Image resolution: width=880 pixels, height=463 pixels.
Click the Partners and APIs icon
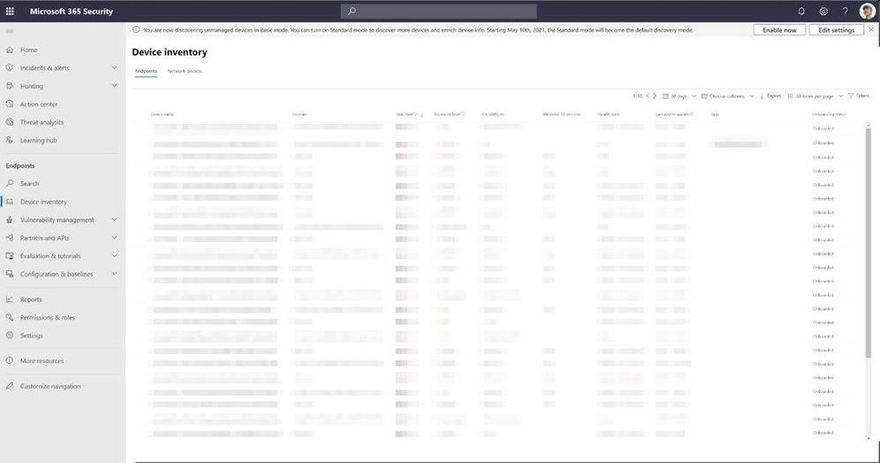(10, 238)
